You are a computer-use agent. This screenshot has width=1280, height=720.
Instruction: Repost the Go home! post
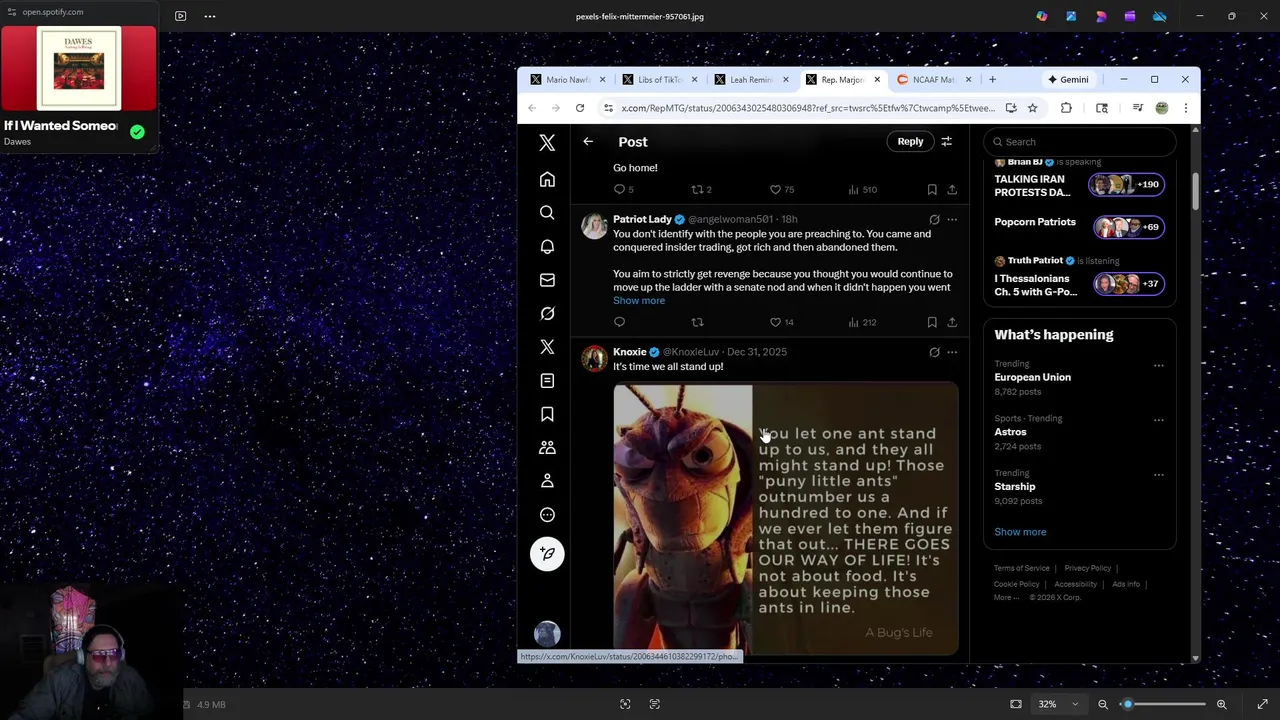click(x=702, y=189)
